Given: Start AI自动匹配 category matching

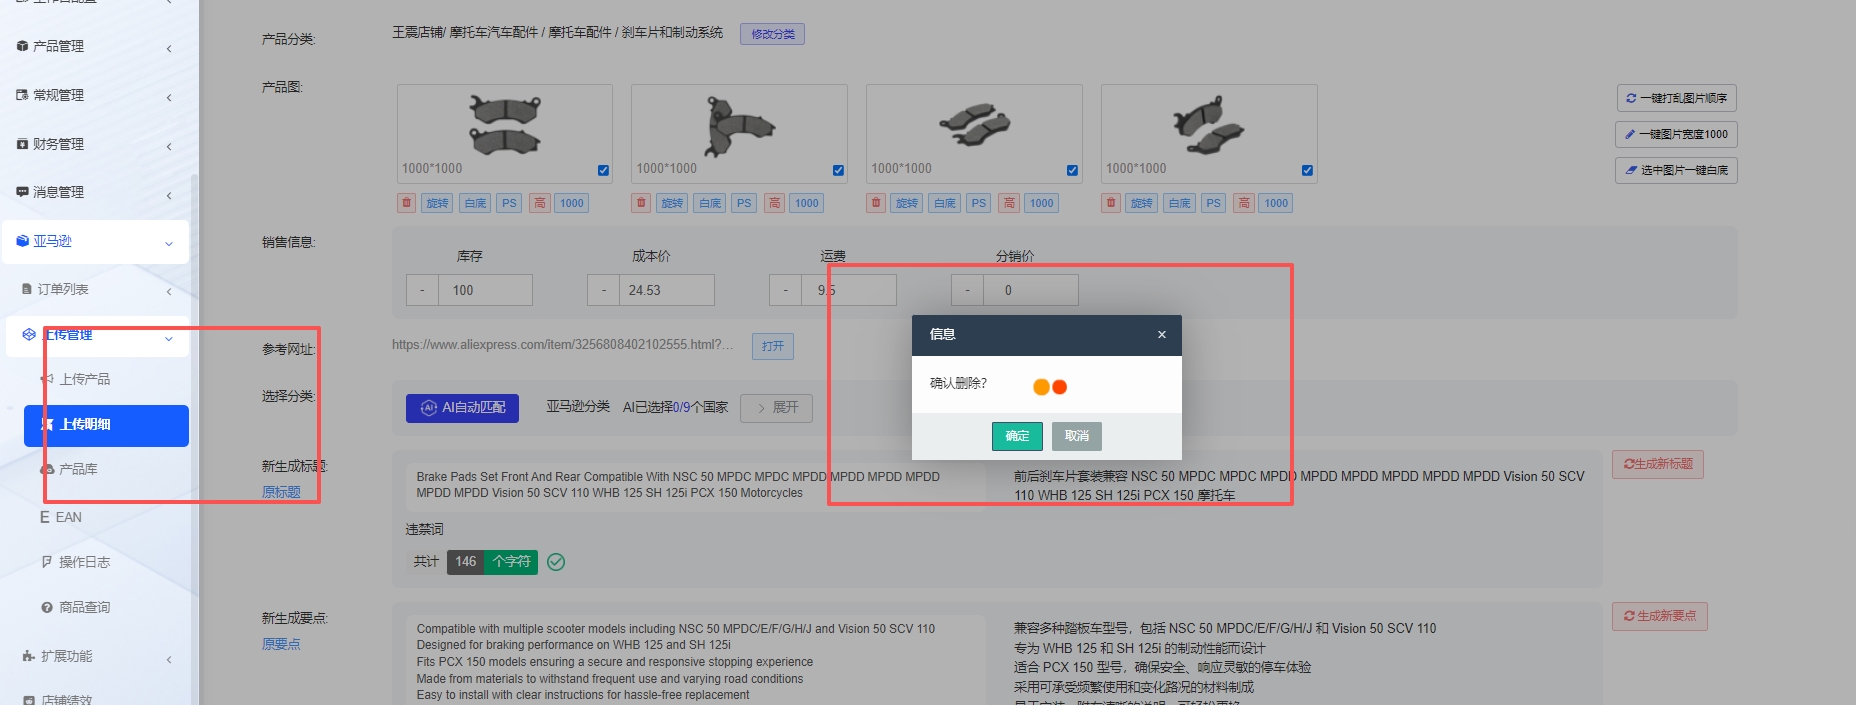Looking at the screenshot, I should (462, 408).
